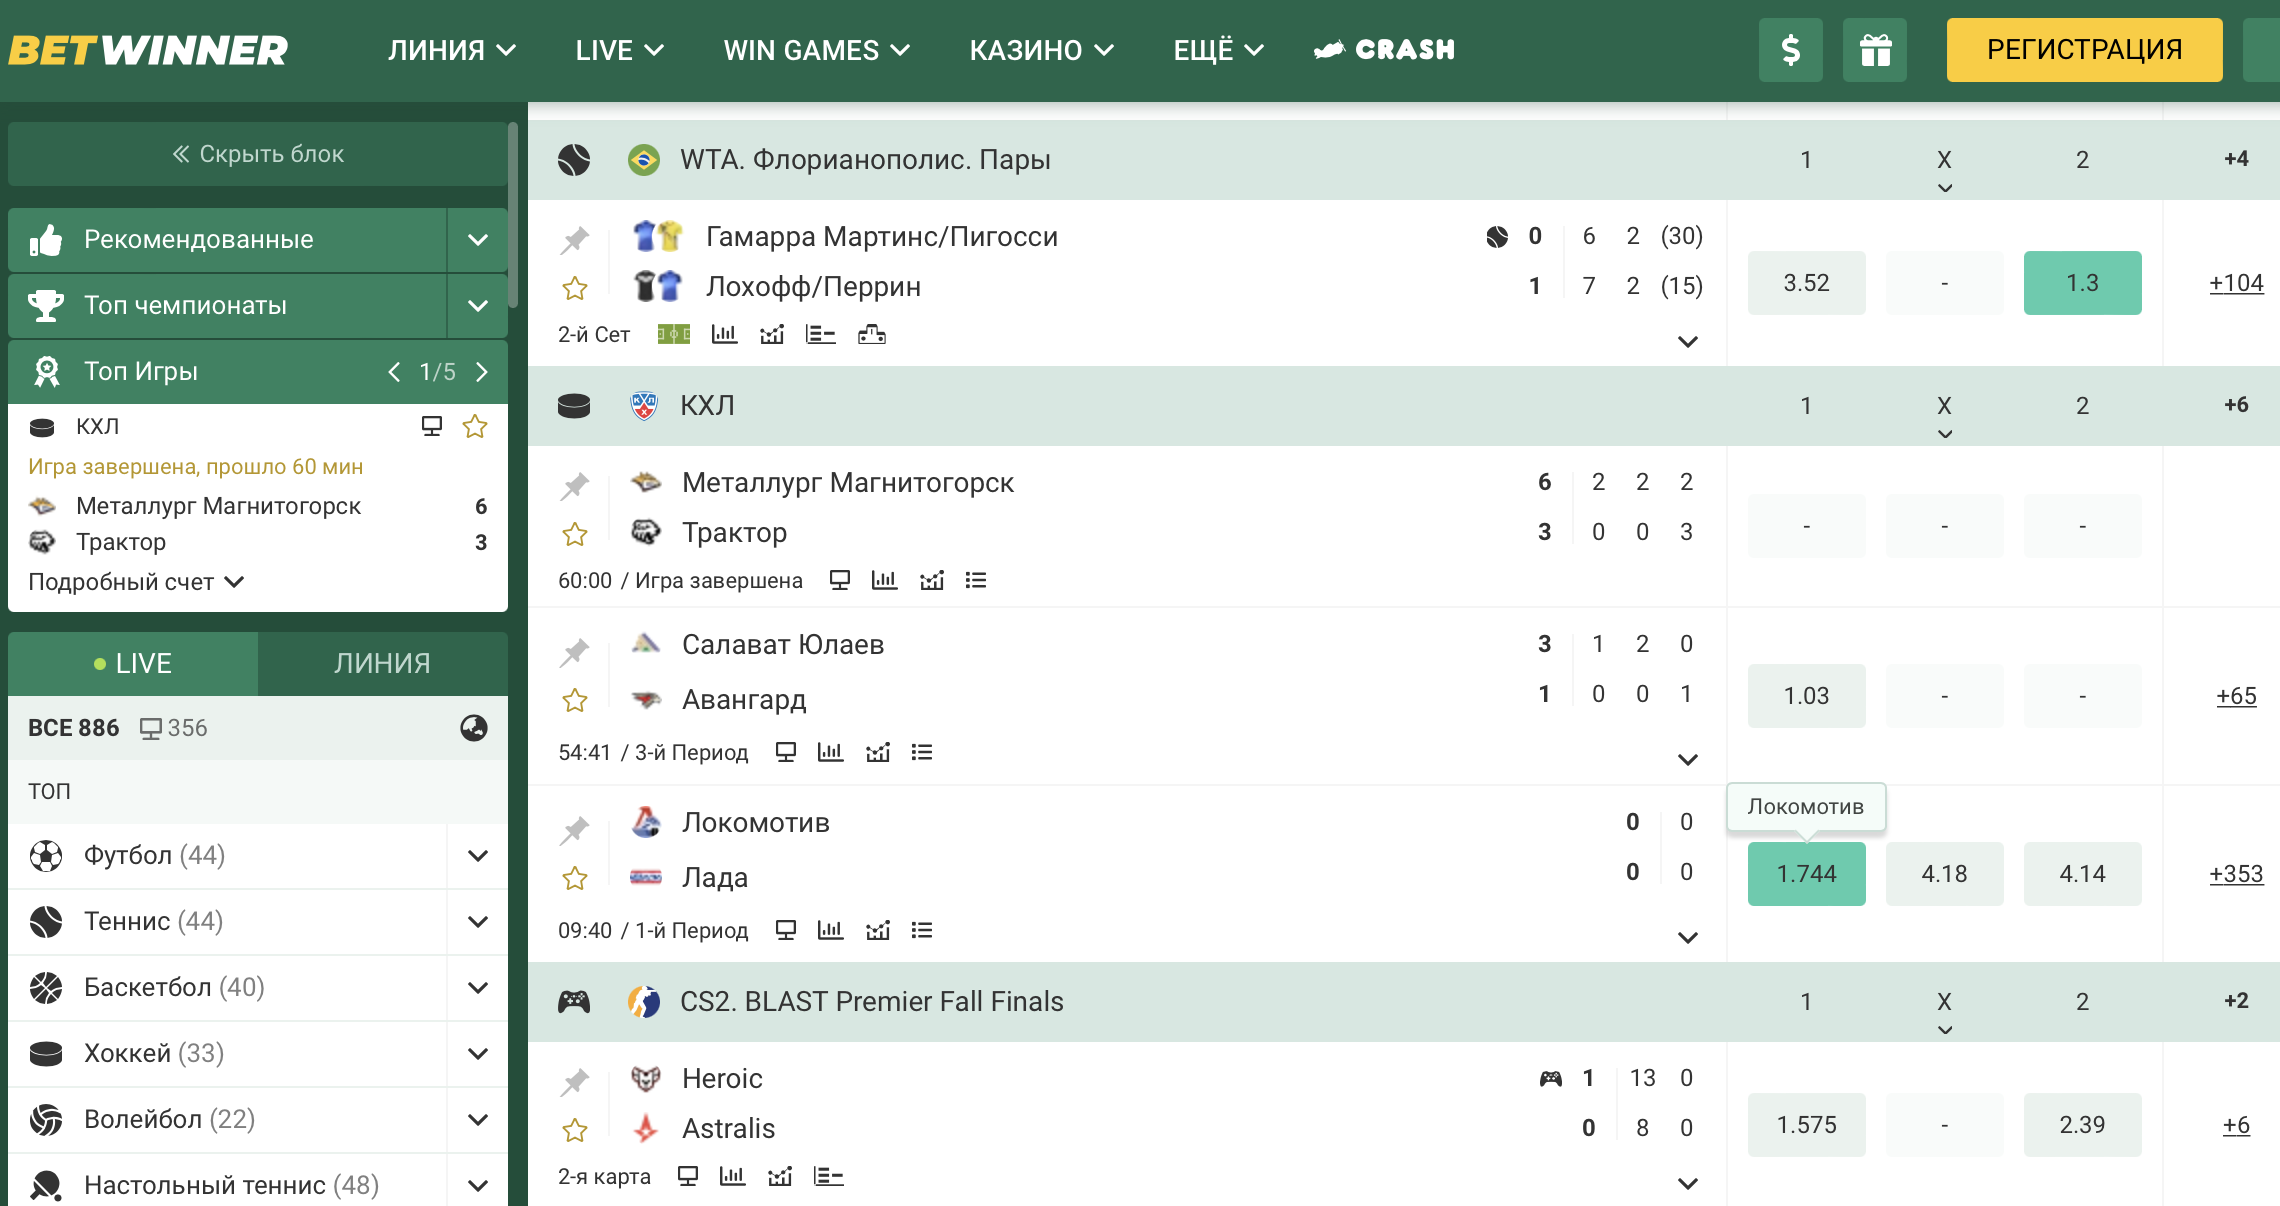Open +353 more markets link

click(2236, 874)
